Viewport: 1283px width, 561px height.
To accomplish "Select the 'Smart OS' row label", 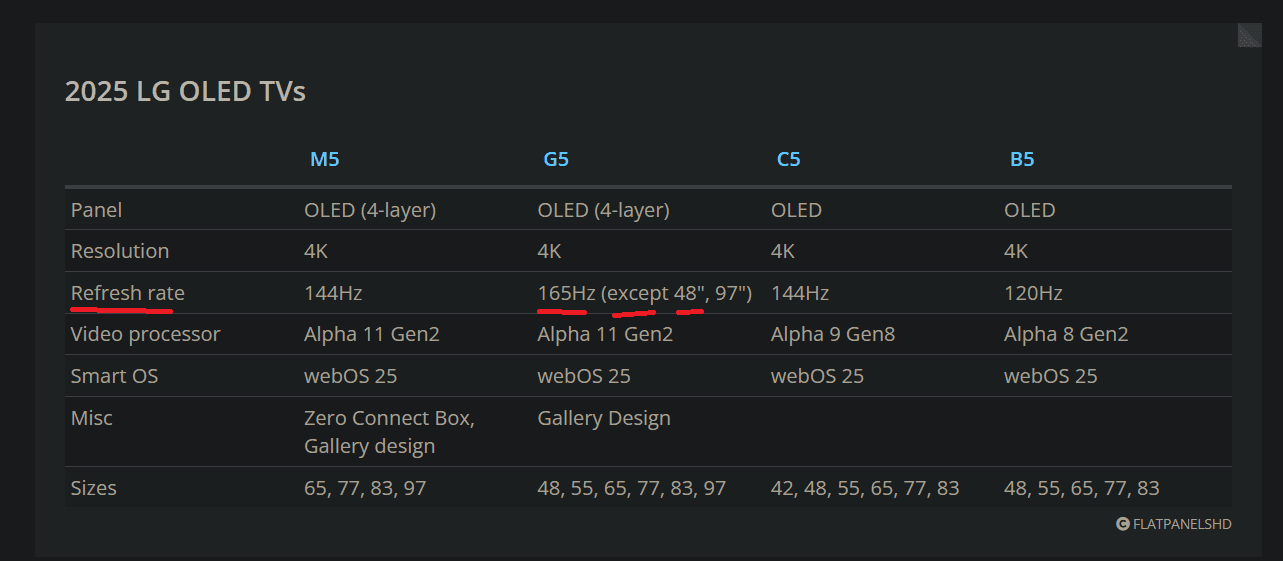I will (115, 376).
